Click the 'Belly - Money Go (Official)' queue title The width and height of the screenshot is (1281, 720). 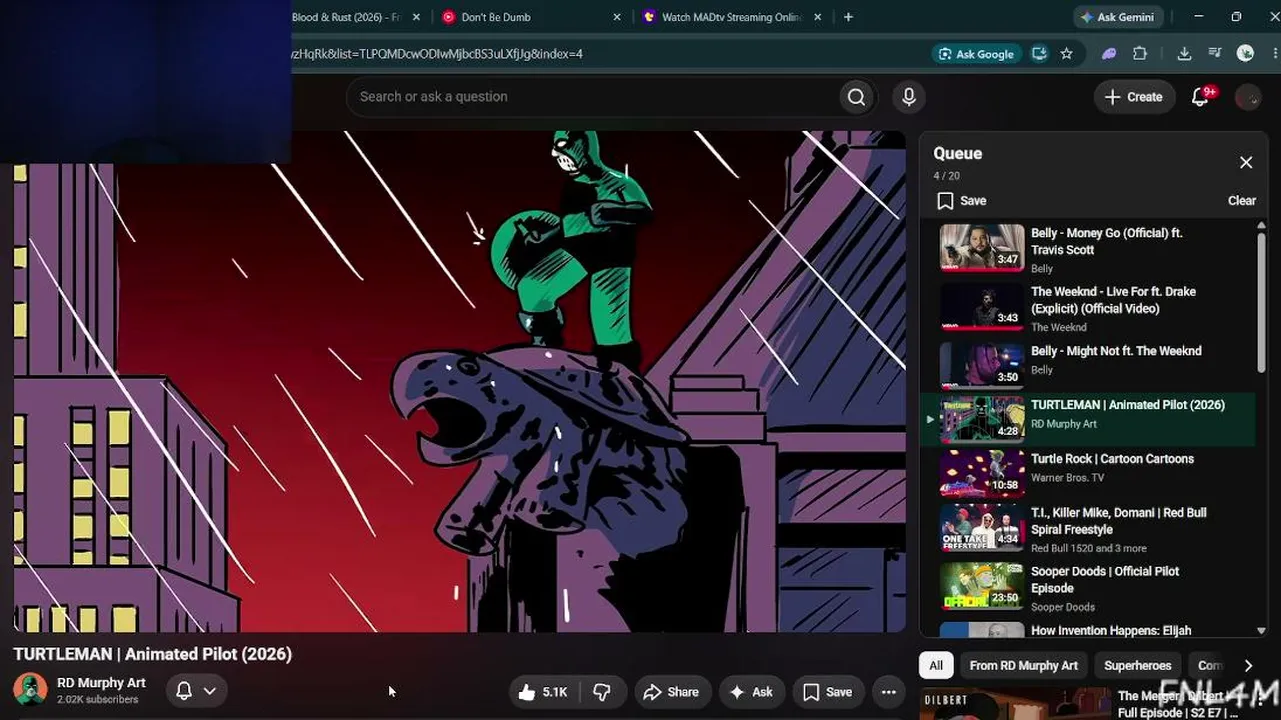(1107, 241)
